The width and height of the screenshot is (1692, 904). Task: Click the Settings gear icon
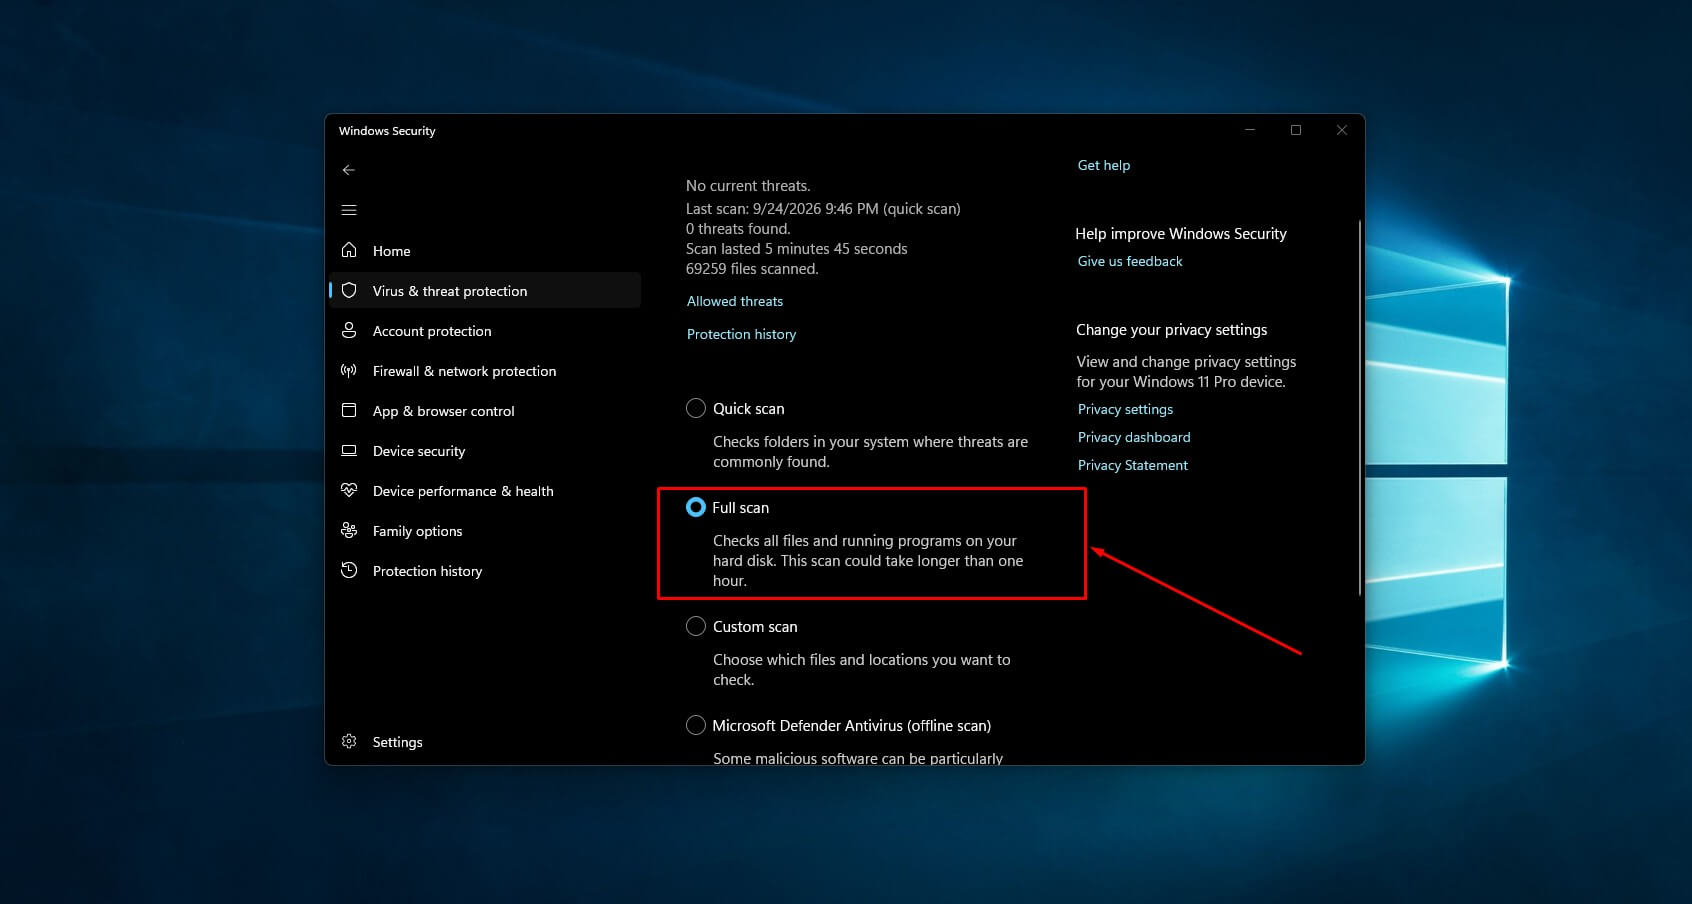(349, 741)
